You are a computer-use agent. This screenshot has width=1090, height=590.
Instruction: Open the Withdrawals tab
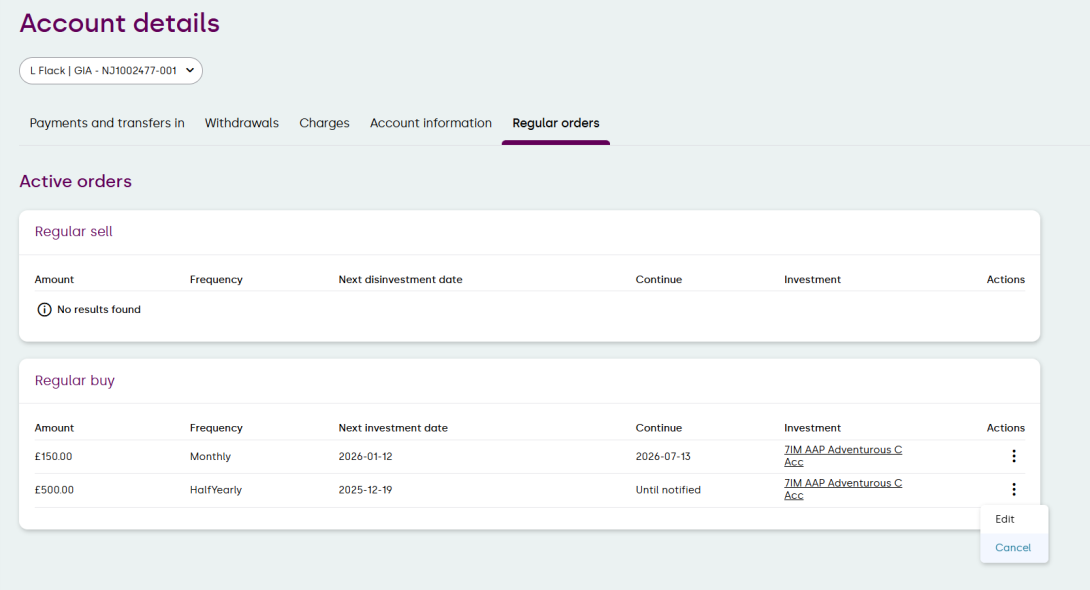click(x=242, y=123)
